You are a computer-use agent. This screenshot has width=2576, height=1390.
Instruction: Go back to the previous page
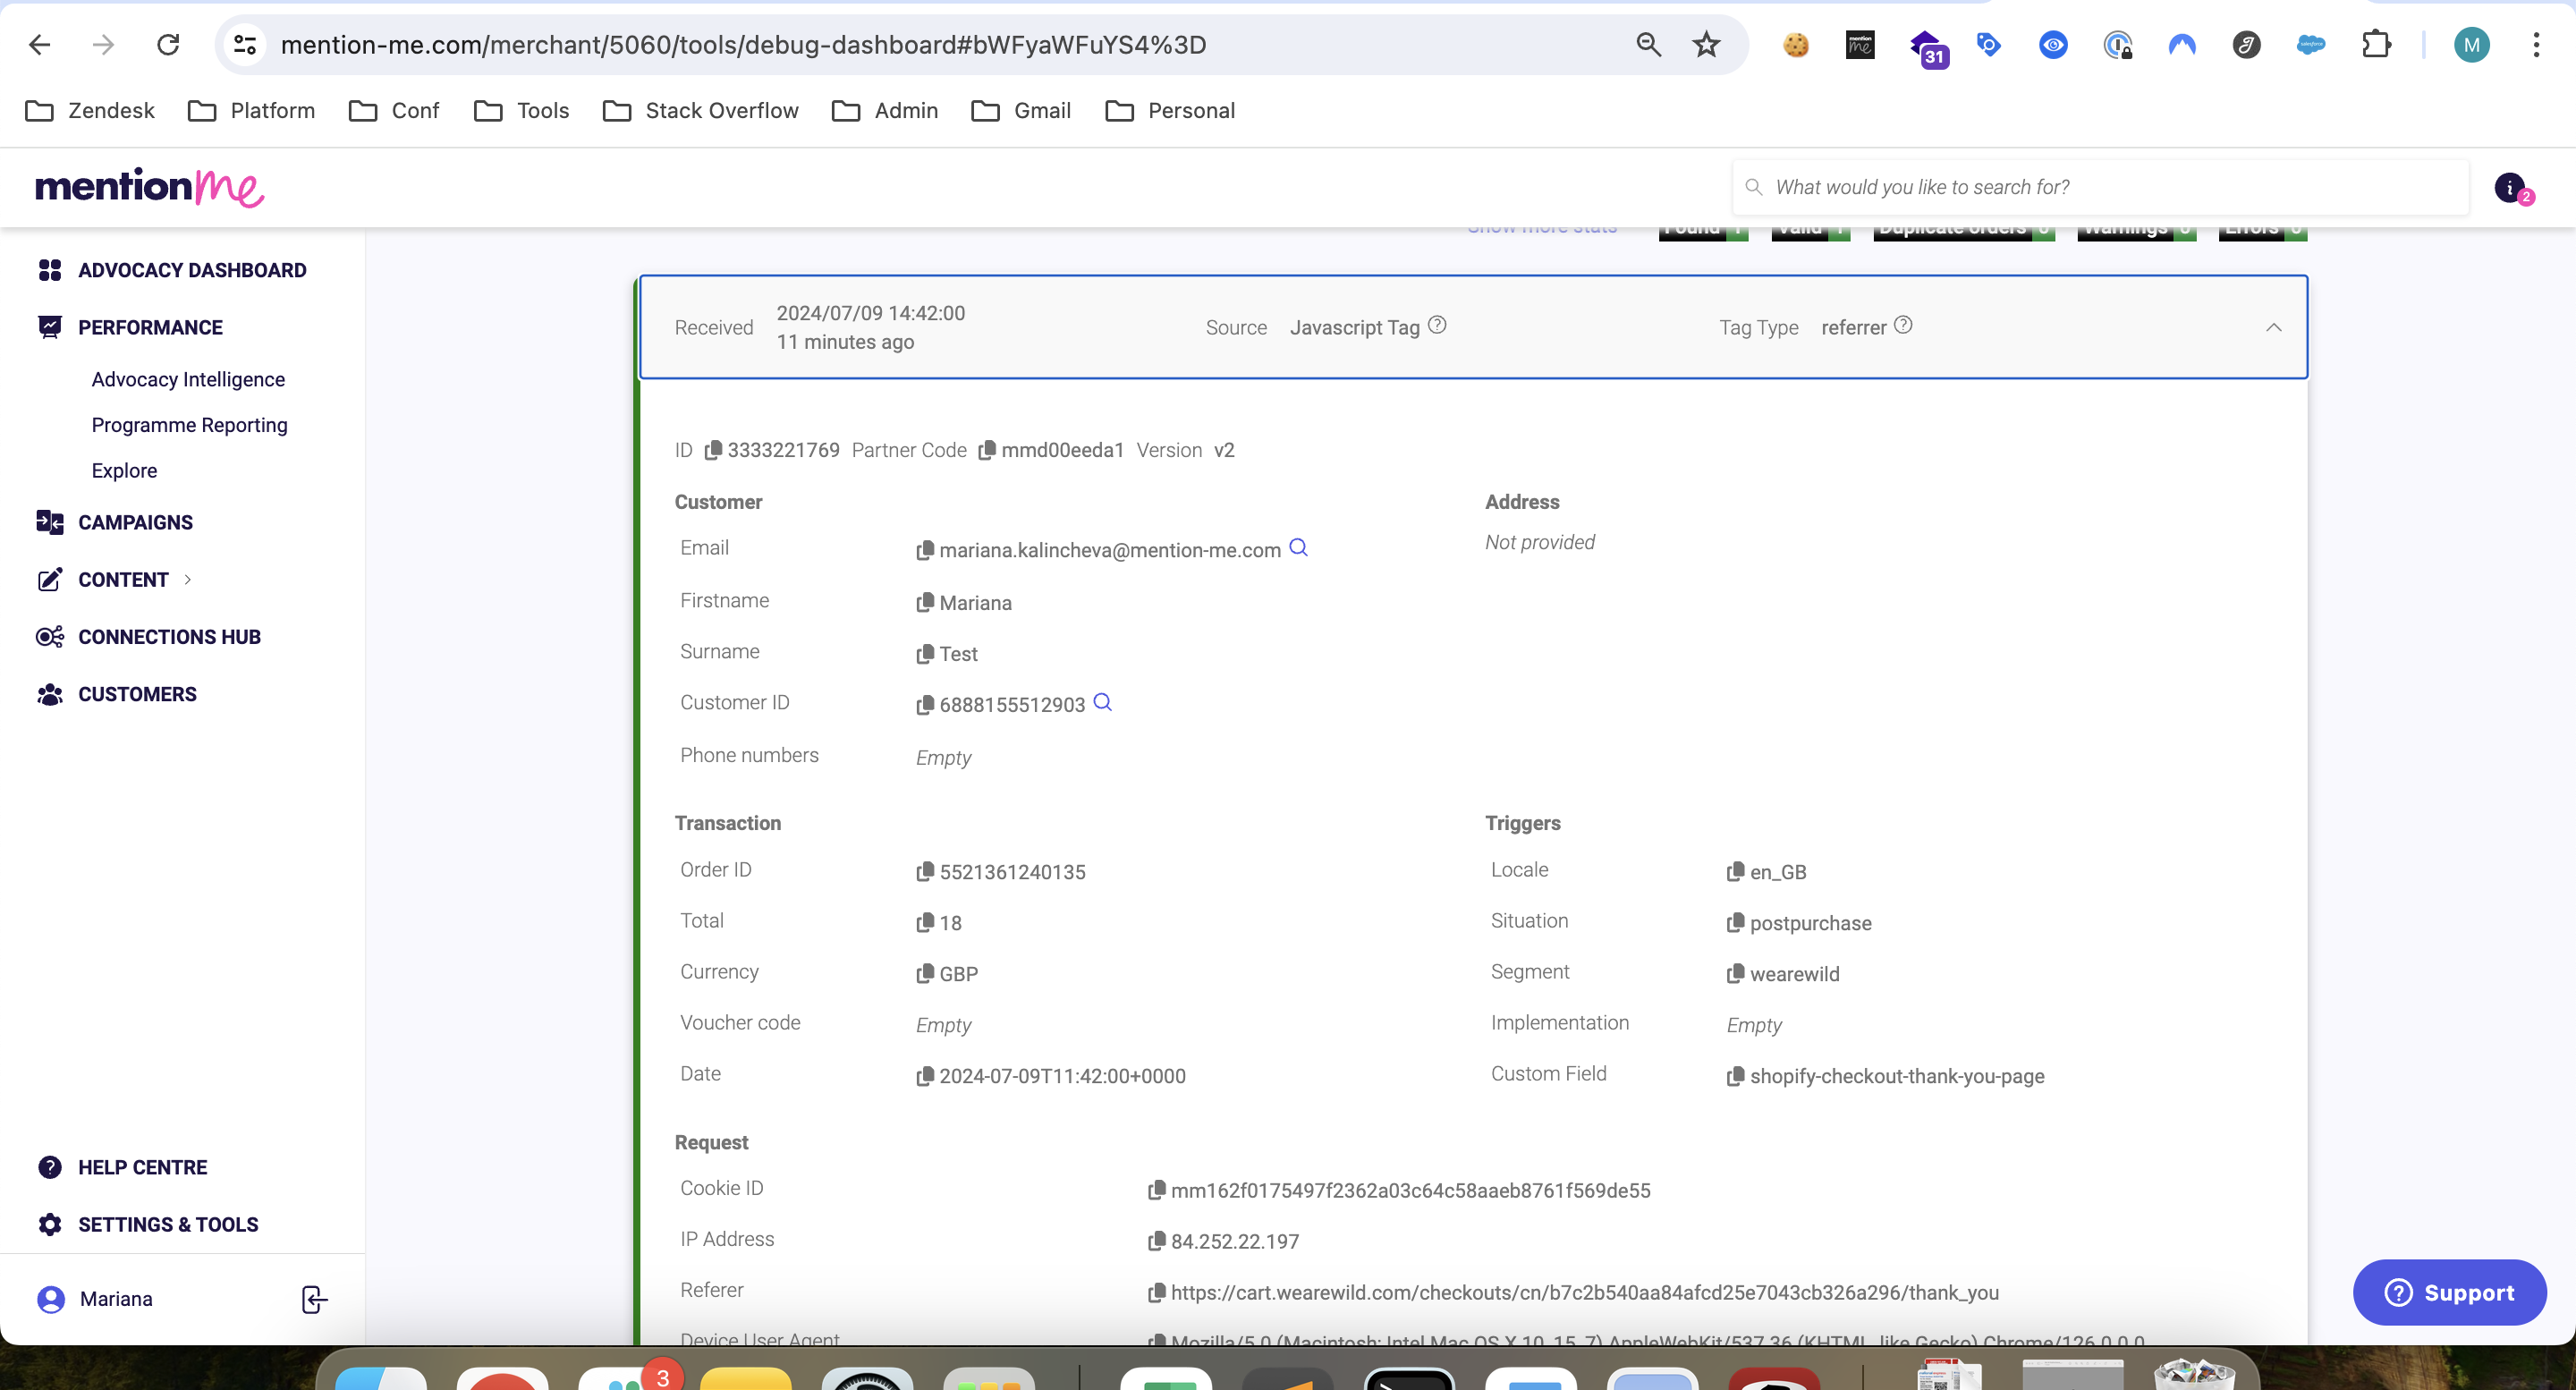(x=40, y=45)
